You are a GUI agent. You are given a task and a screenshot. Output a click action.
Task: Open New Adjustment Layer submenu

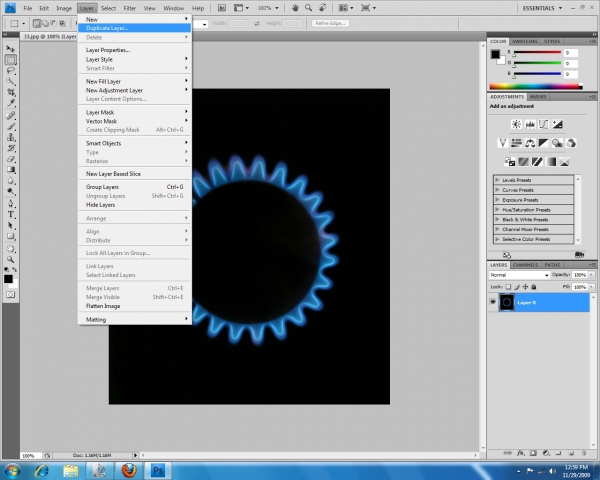click(x=134, y=90)
